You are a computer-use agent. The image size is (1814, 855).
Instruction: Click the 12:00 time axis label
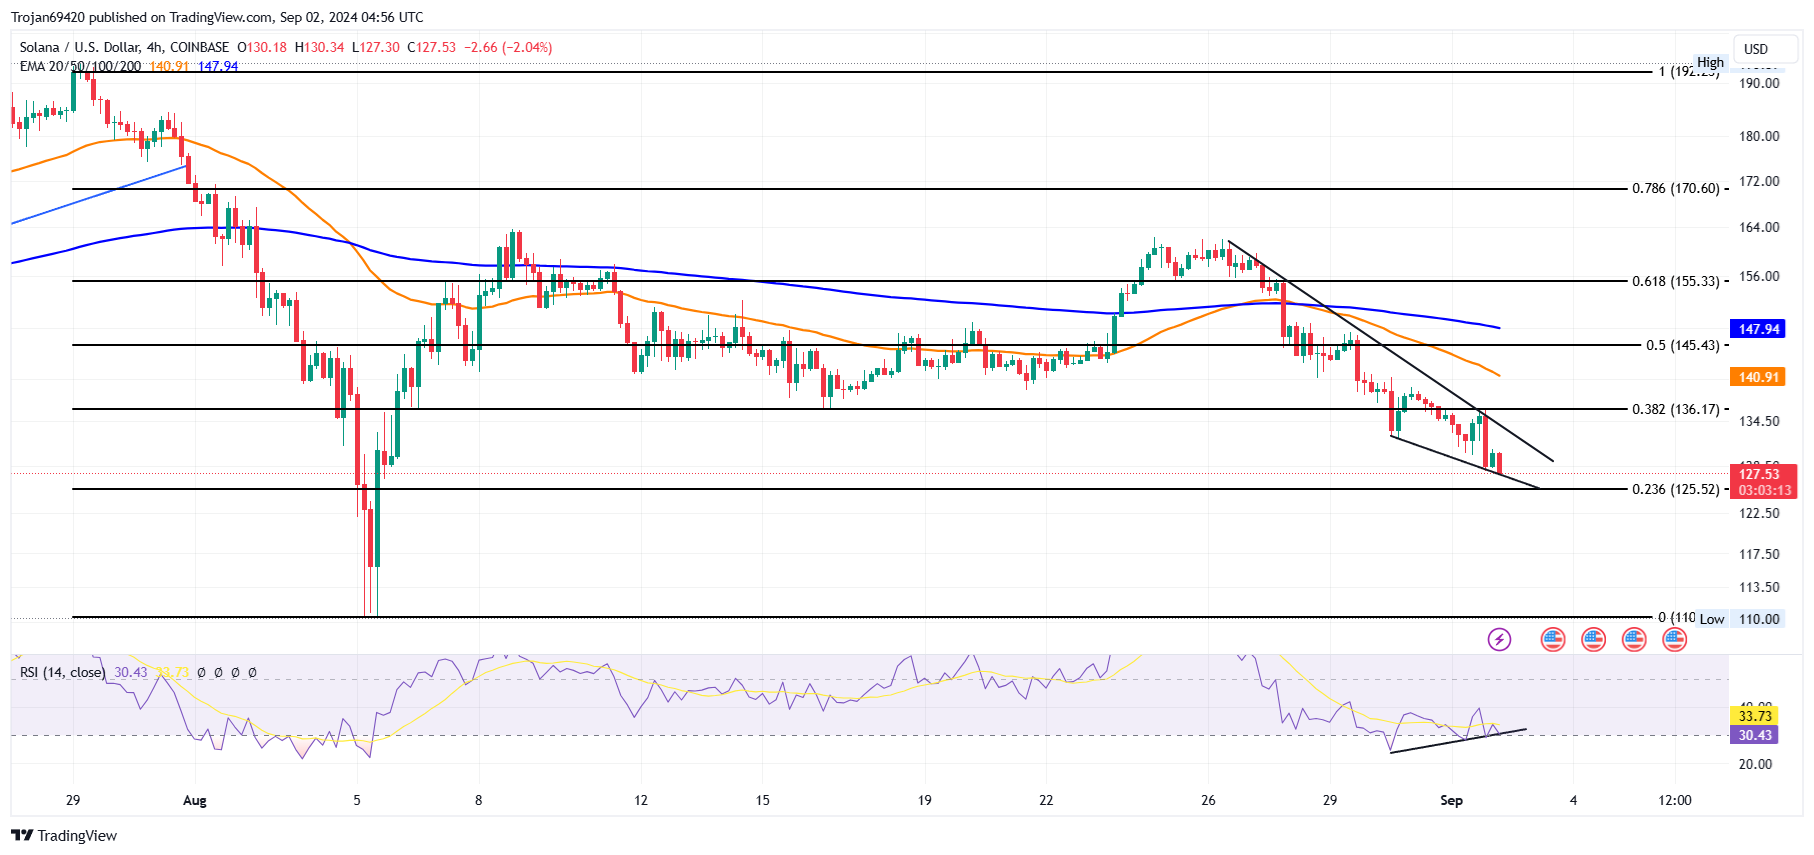(x=1675, y=800)
